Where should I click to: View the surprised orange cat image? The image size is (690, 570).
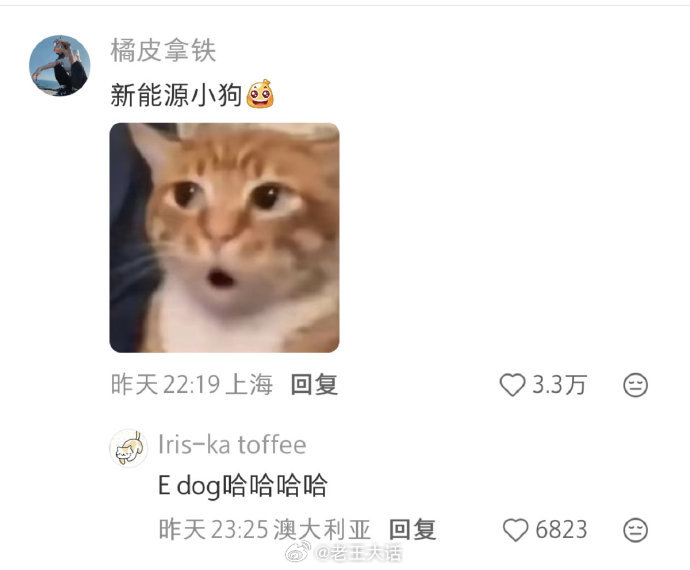pos(224,238)
